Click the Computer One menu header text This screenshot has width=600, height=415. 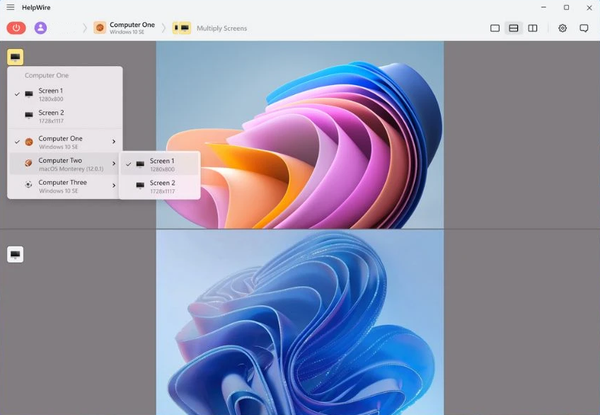pyautogui.click(x=47, y=75)
